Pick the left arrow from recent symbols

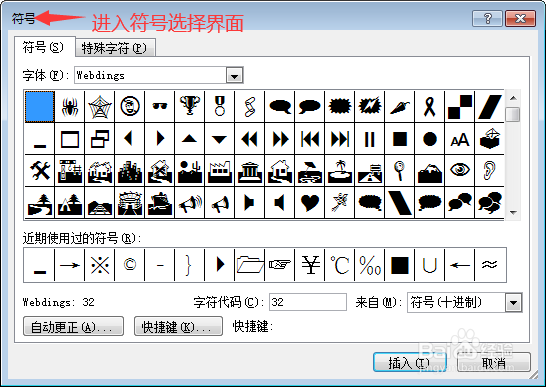pos(459,265)
